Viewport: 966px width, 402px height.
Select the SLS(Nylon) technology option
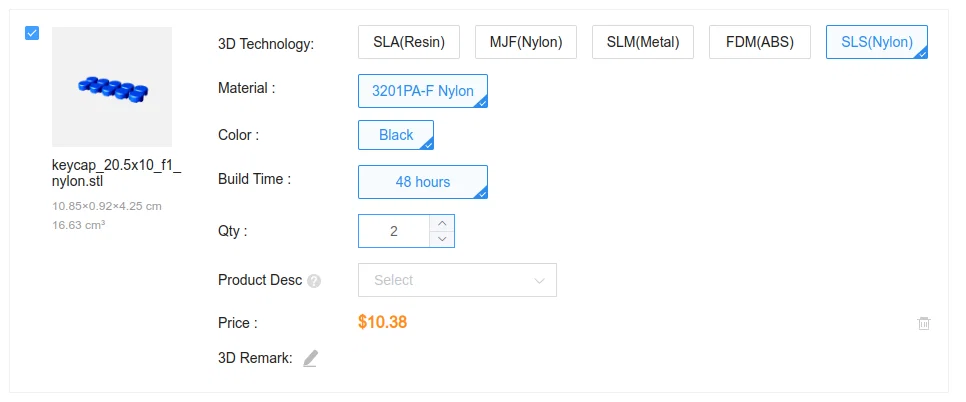click(876, 42)
